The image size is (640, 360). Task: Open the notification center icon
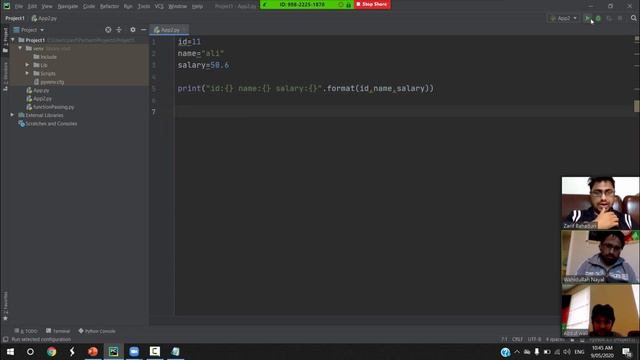pyautogui.click(x=627, y=351)
